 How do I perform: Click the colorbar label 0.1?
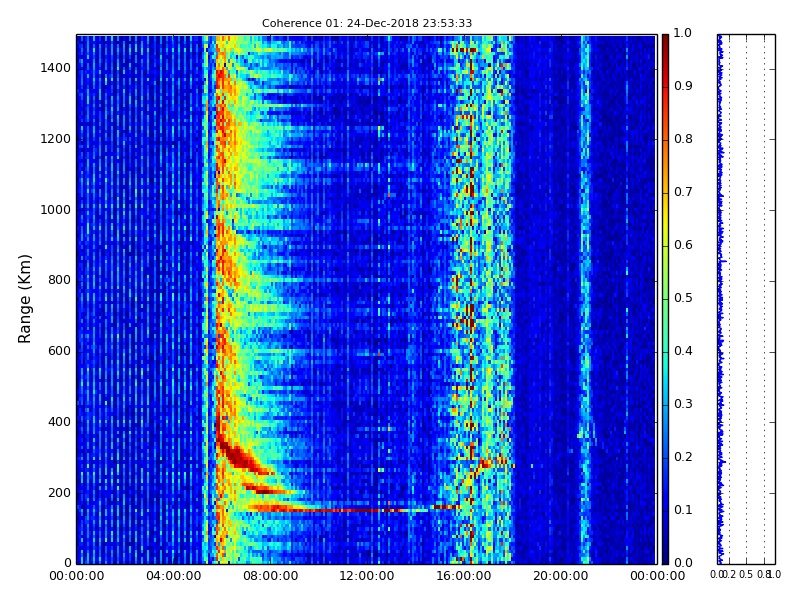coord(683,510)
